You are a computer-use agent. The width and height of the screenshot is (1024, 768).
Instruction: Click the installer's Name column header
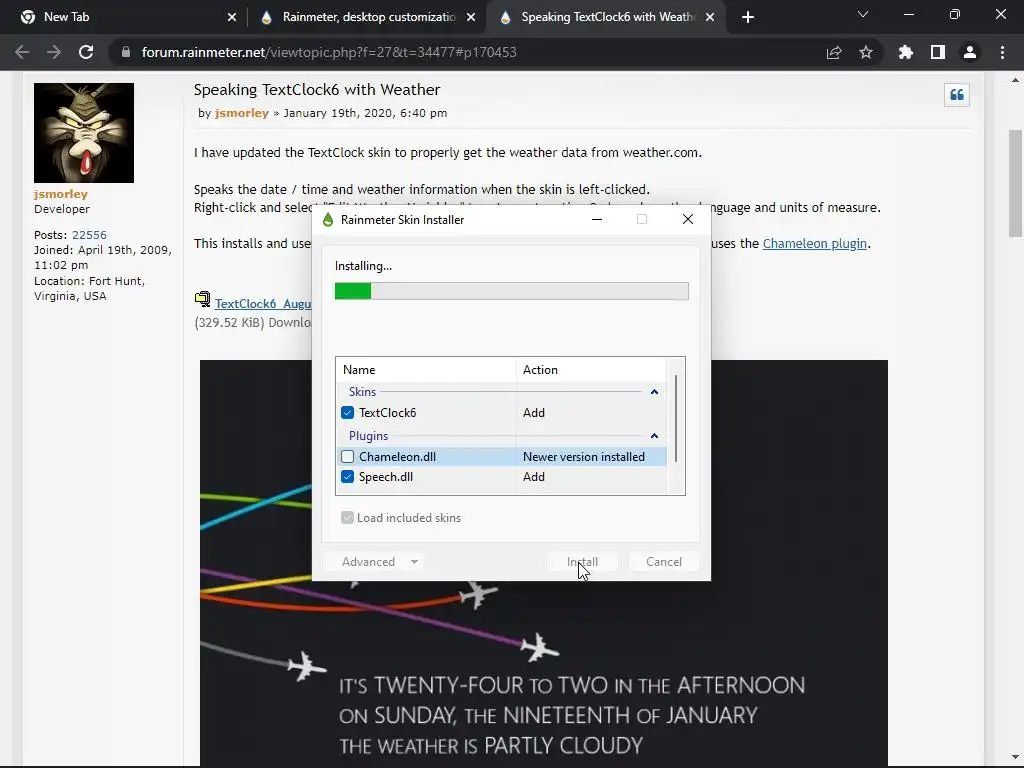426,370
